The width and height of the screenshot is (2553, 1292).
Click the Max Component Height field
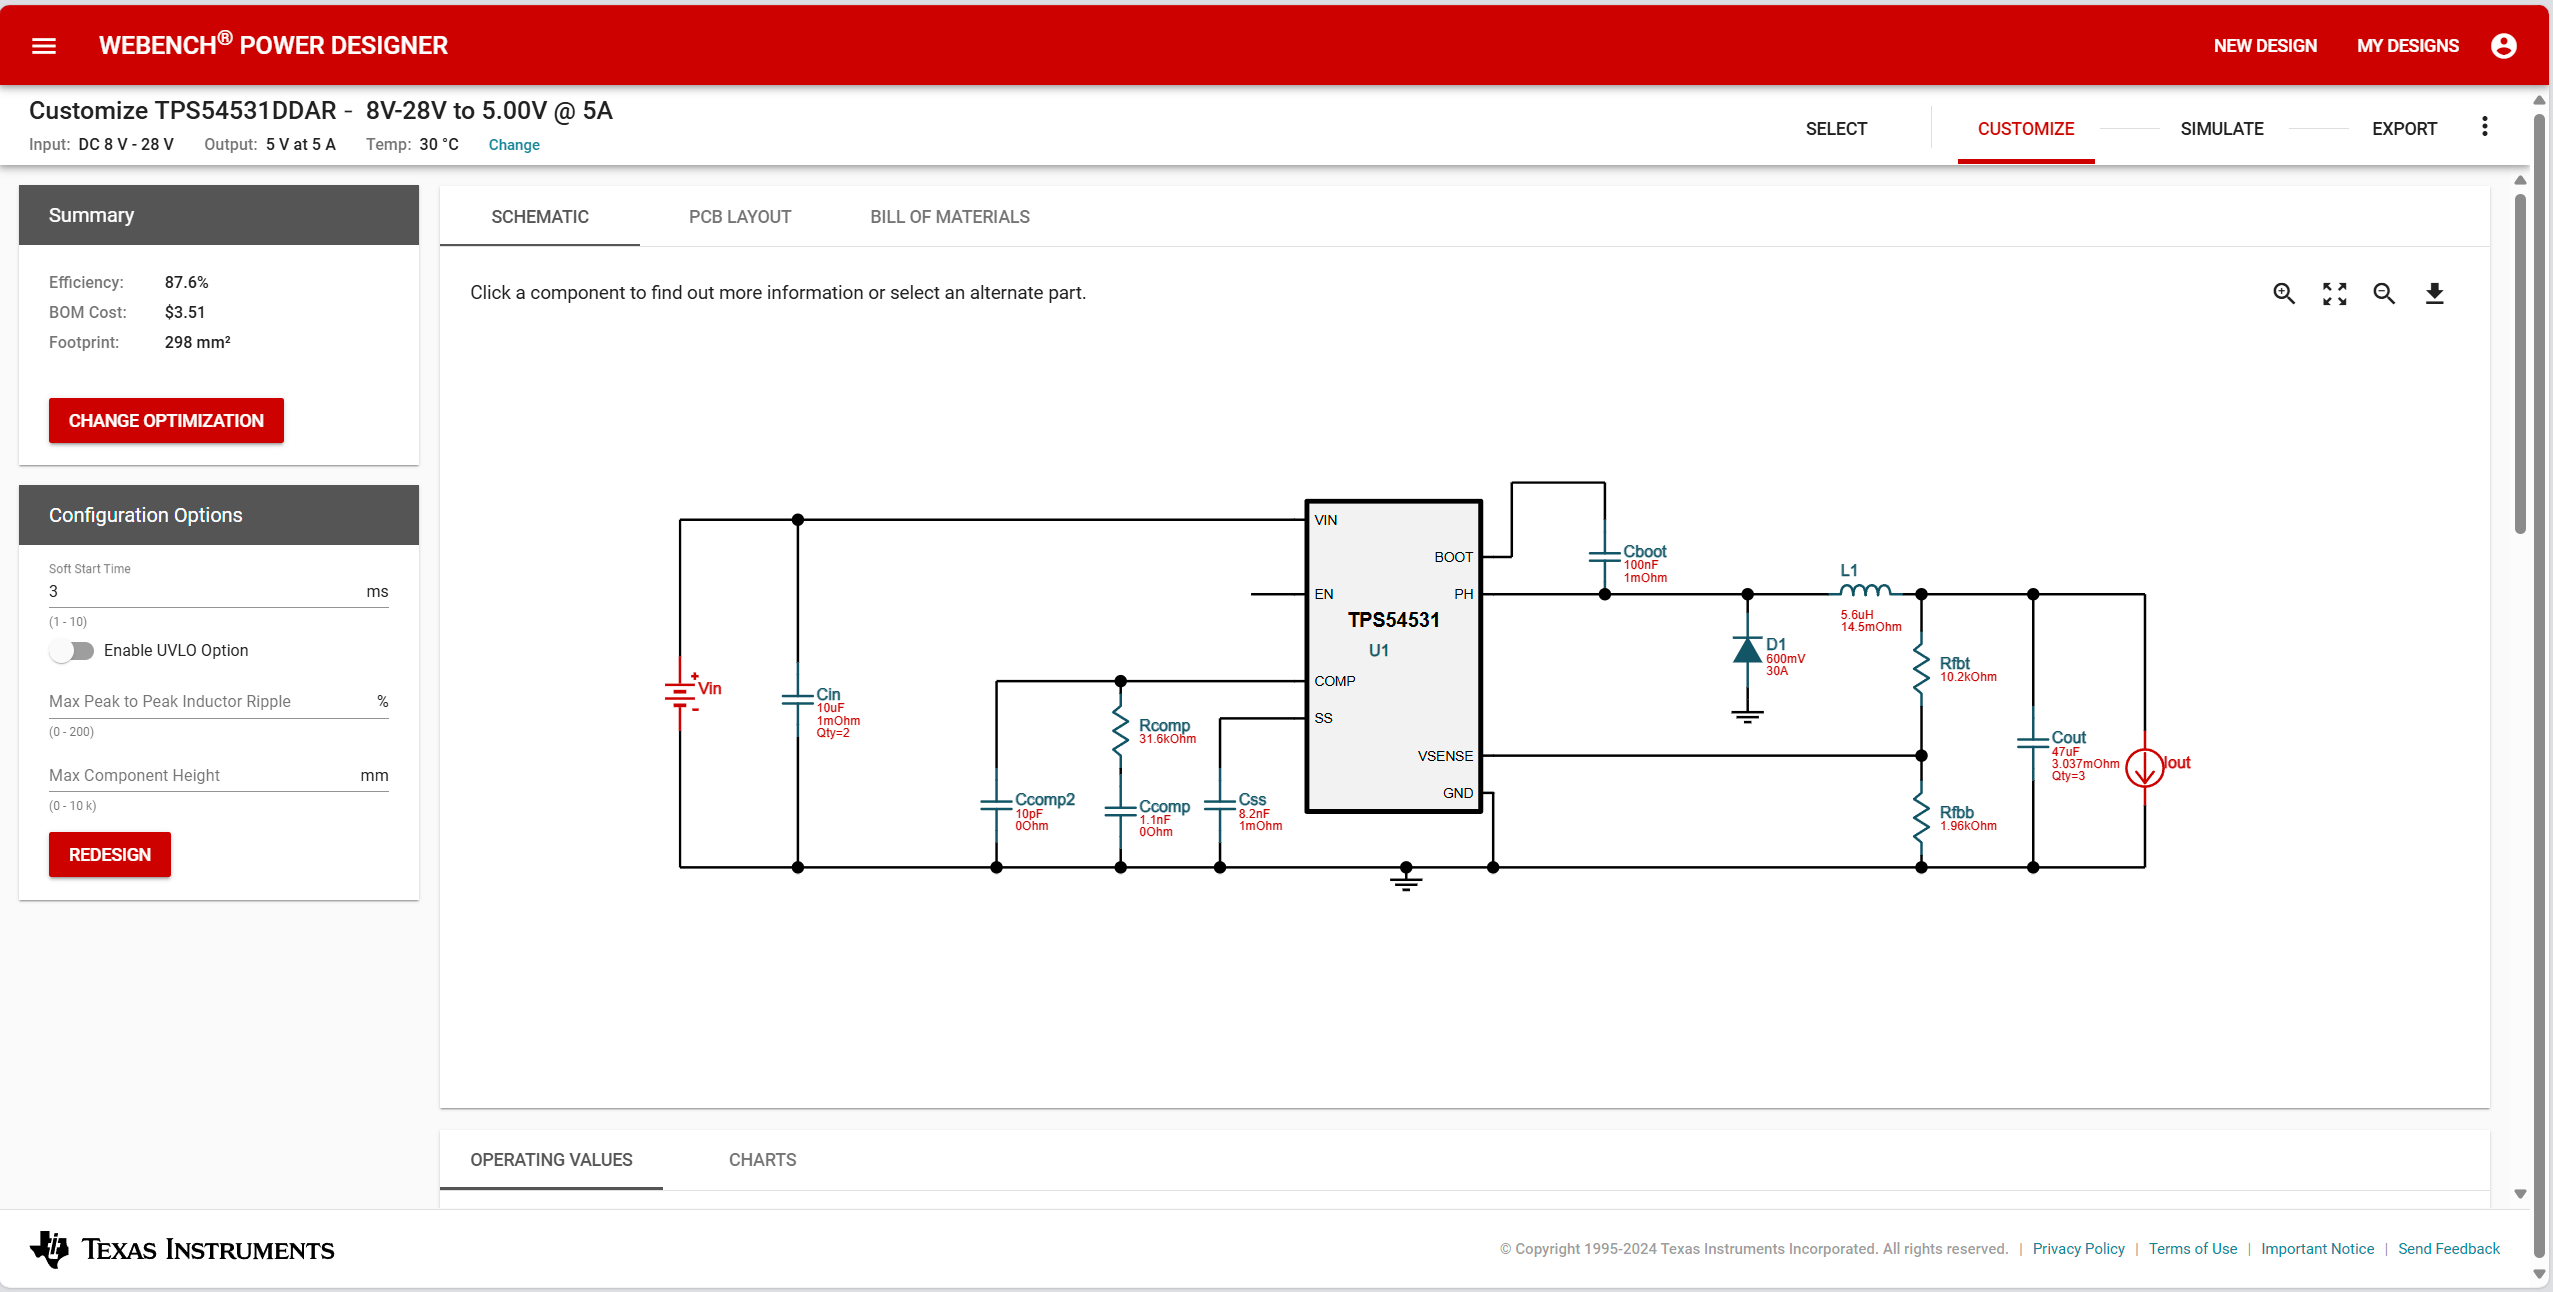point(218,776)
